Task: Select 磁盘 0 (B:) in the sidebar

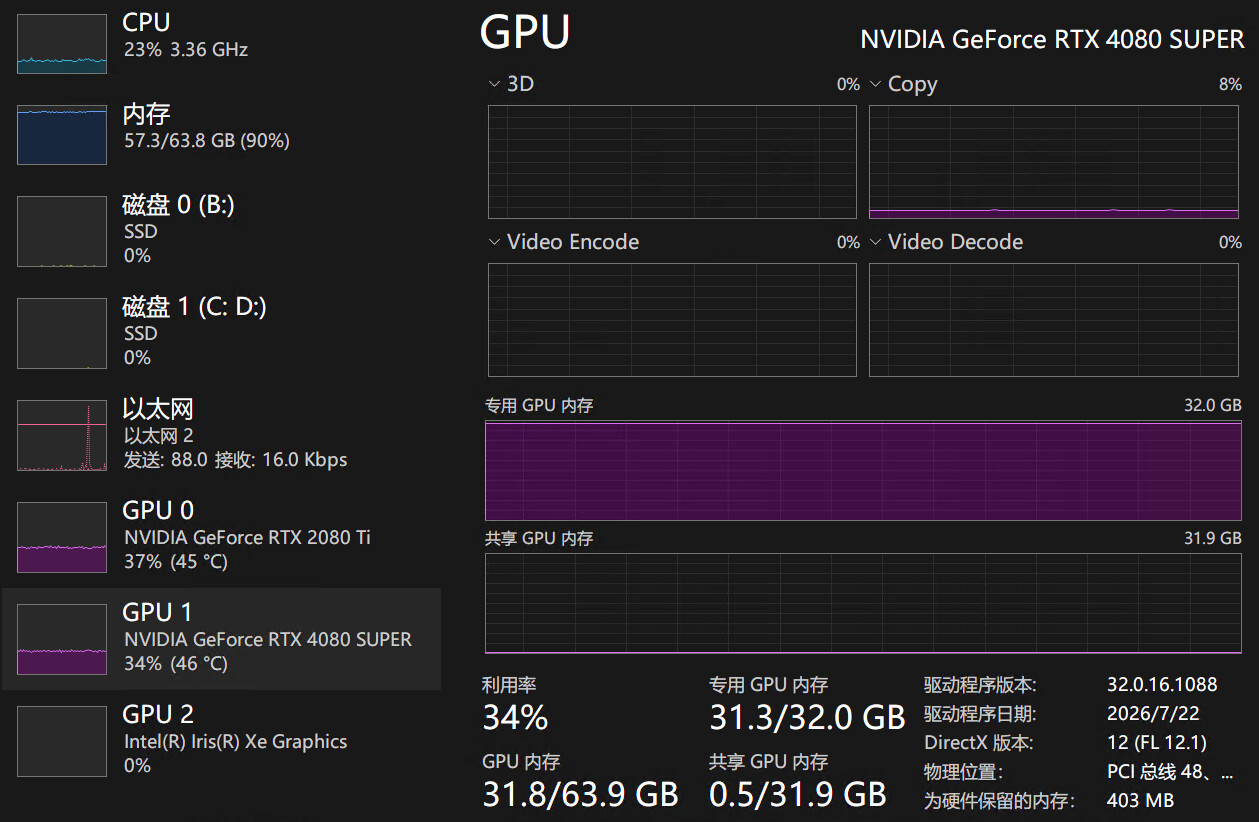Action: click(x=220, y=230)
